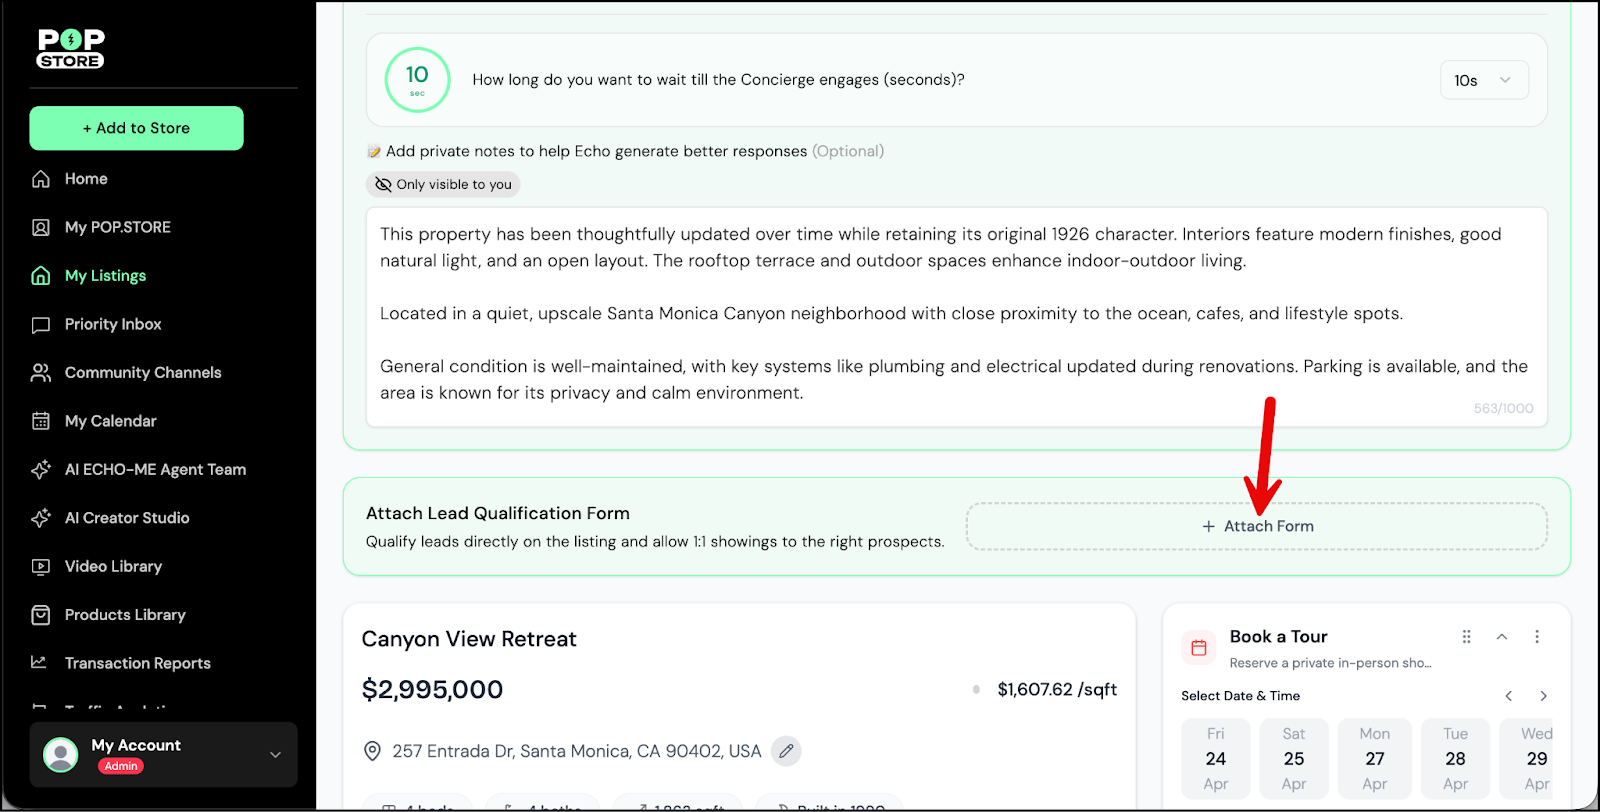Click the Add to Store button
Viewport: 1600px width, 812px height.
pos(136,128)
